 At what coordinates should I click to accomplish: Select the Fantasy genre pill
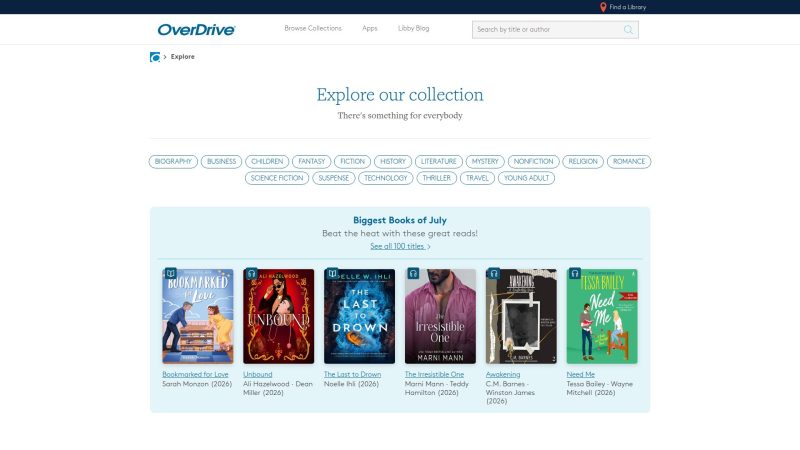312,162
